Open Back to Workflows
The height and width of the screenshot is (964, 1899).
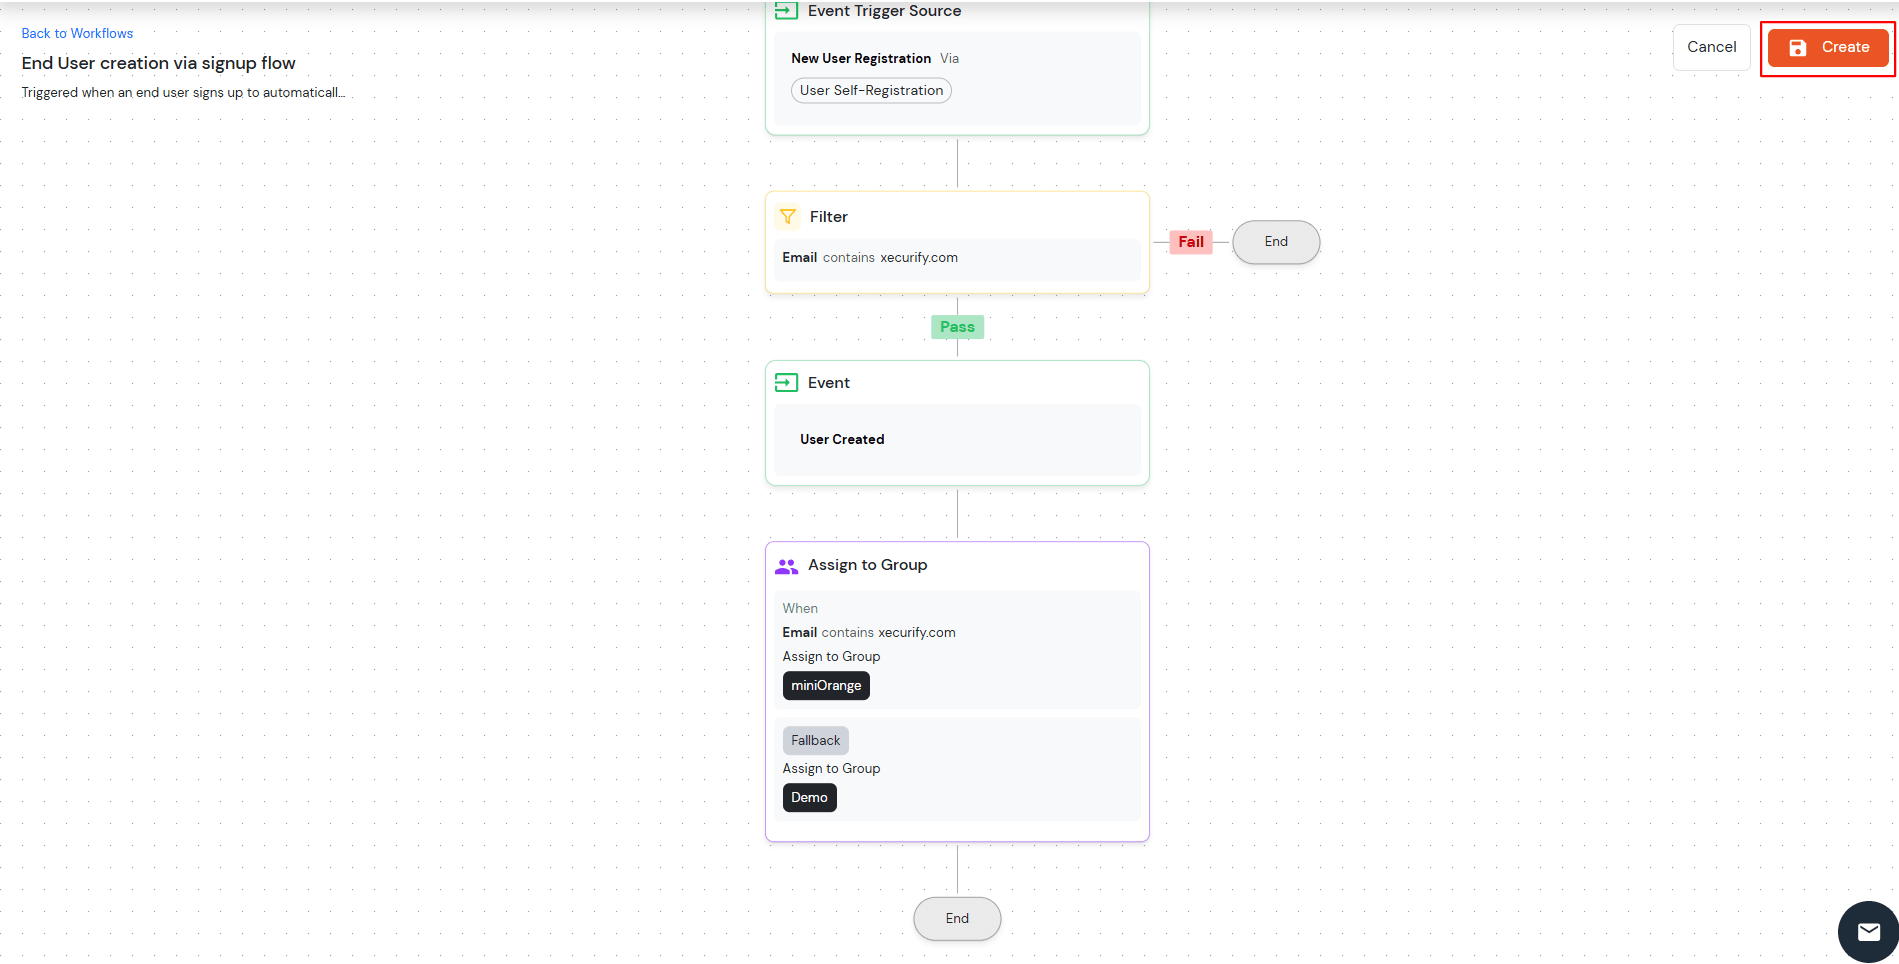point(77,33)
